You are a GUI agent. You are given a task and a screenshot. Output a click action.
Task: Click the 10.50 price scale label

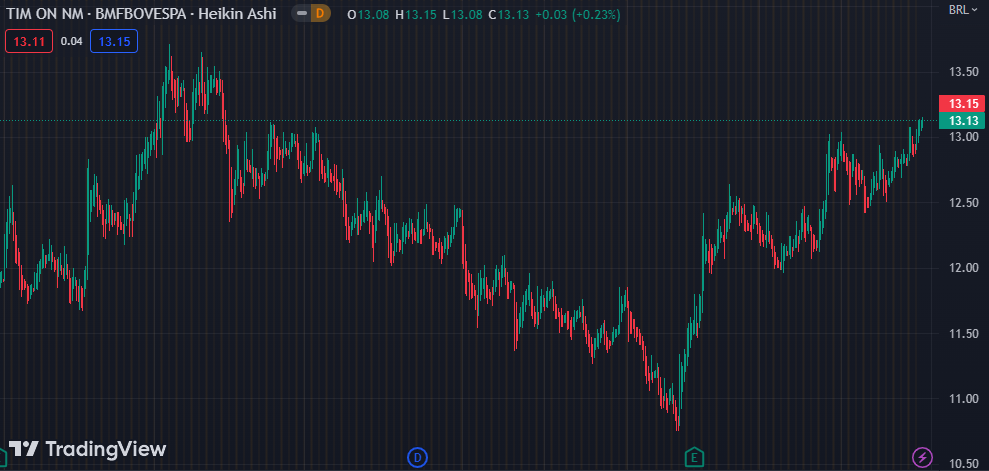pos(963,464)
